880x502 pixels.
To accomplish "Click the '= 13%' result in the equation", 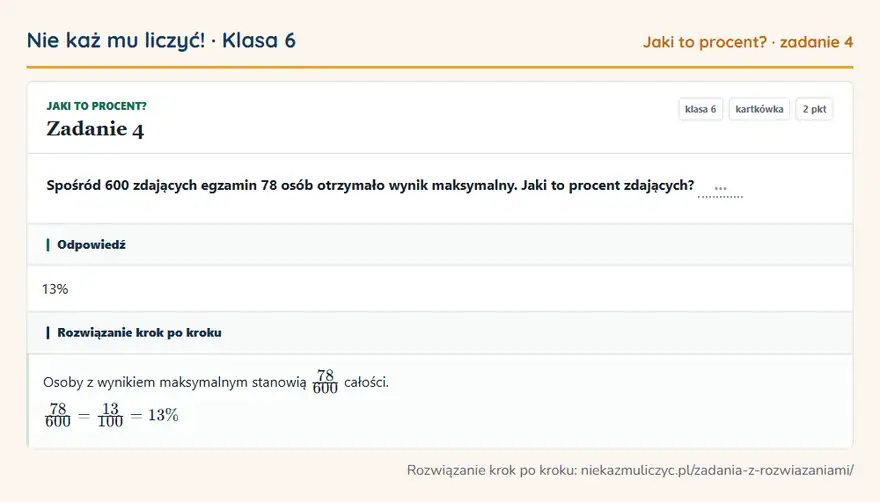I will pyautogui.click(x=154, y=416).
